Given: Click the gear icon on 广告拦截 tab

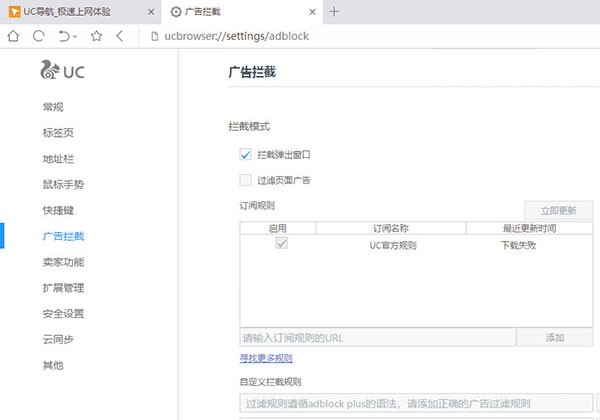Looking at the screenshot, I should [176, 12].
